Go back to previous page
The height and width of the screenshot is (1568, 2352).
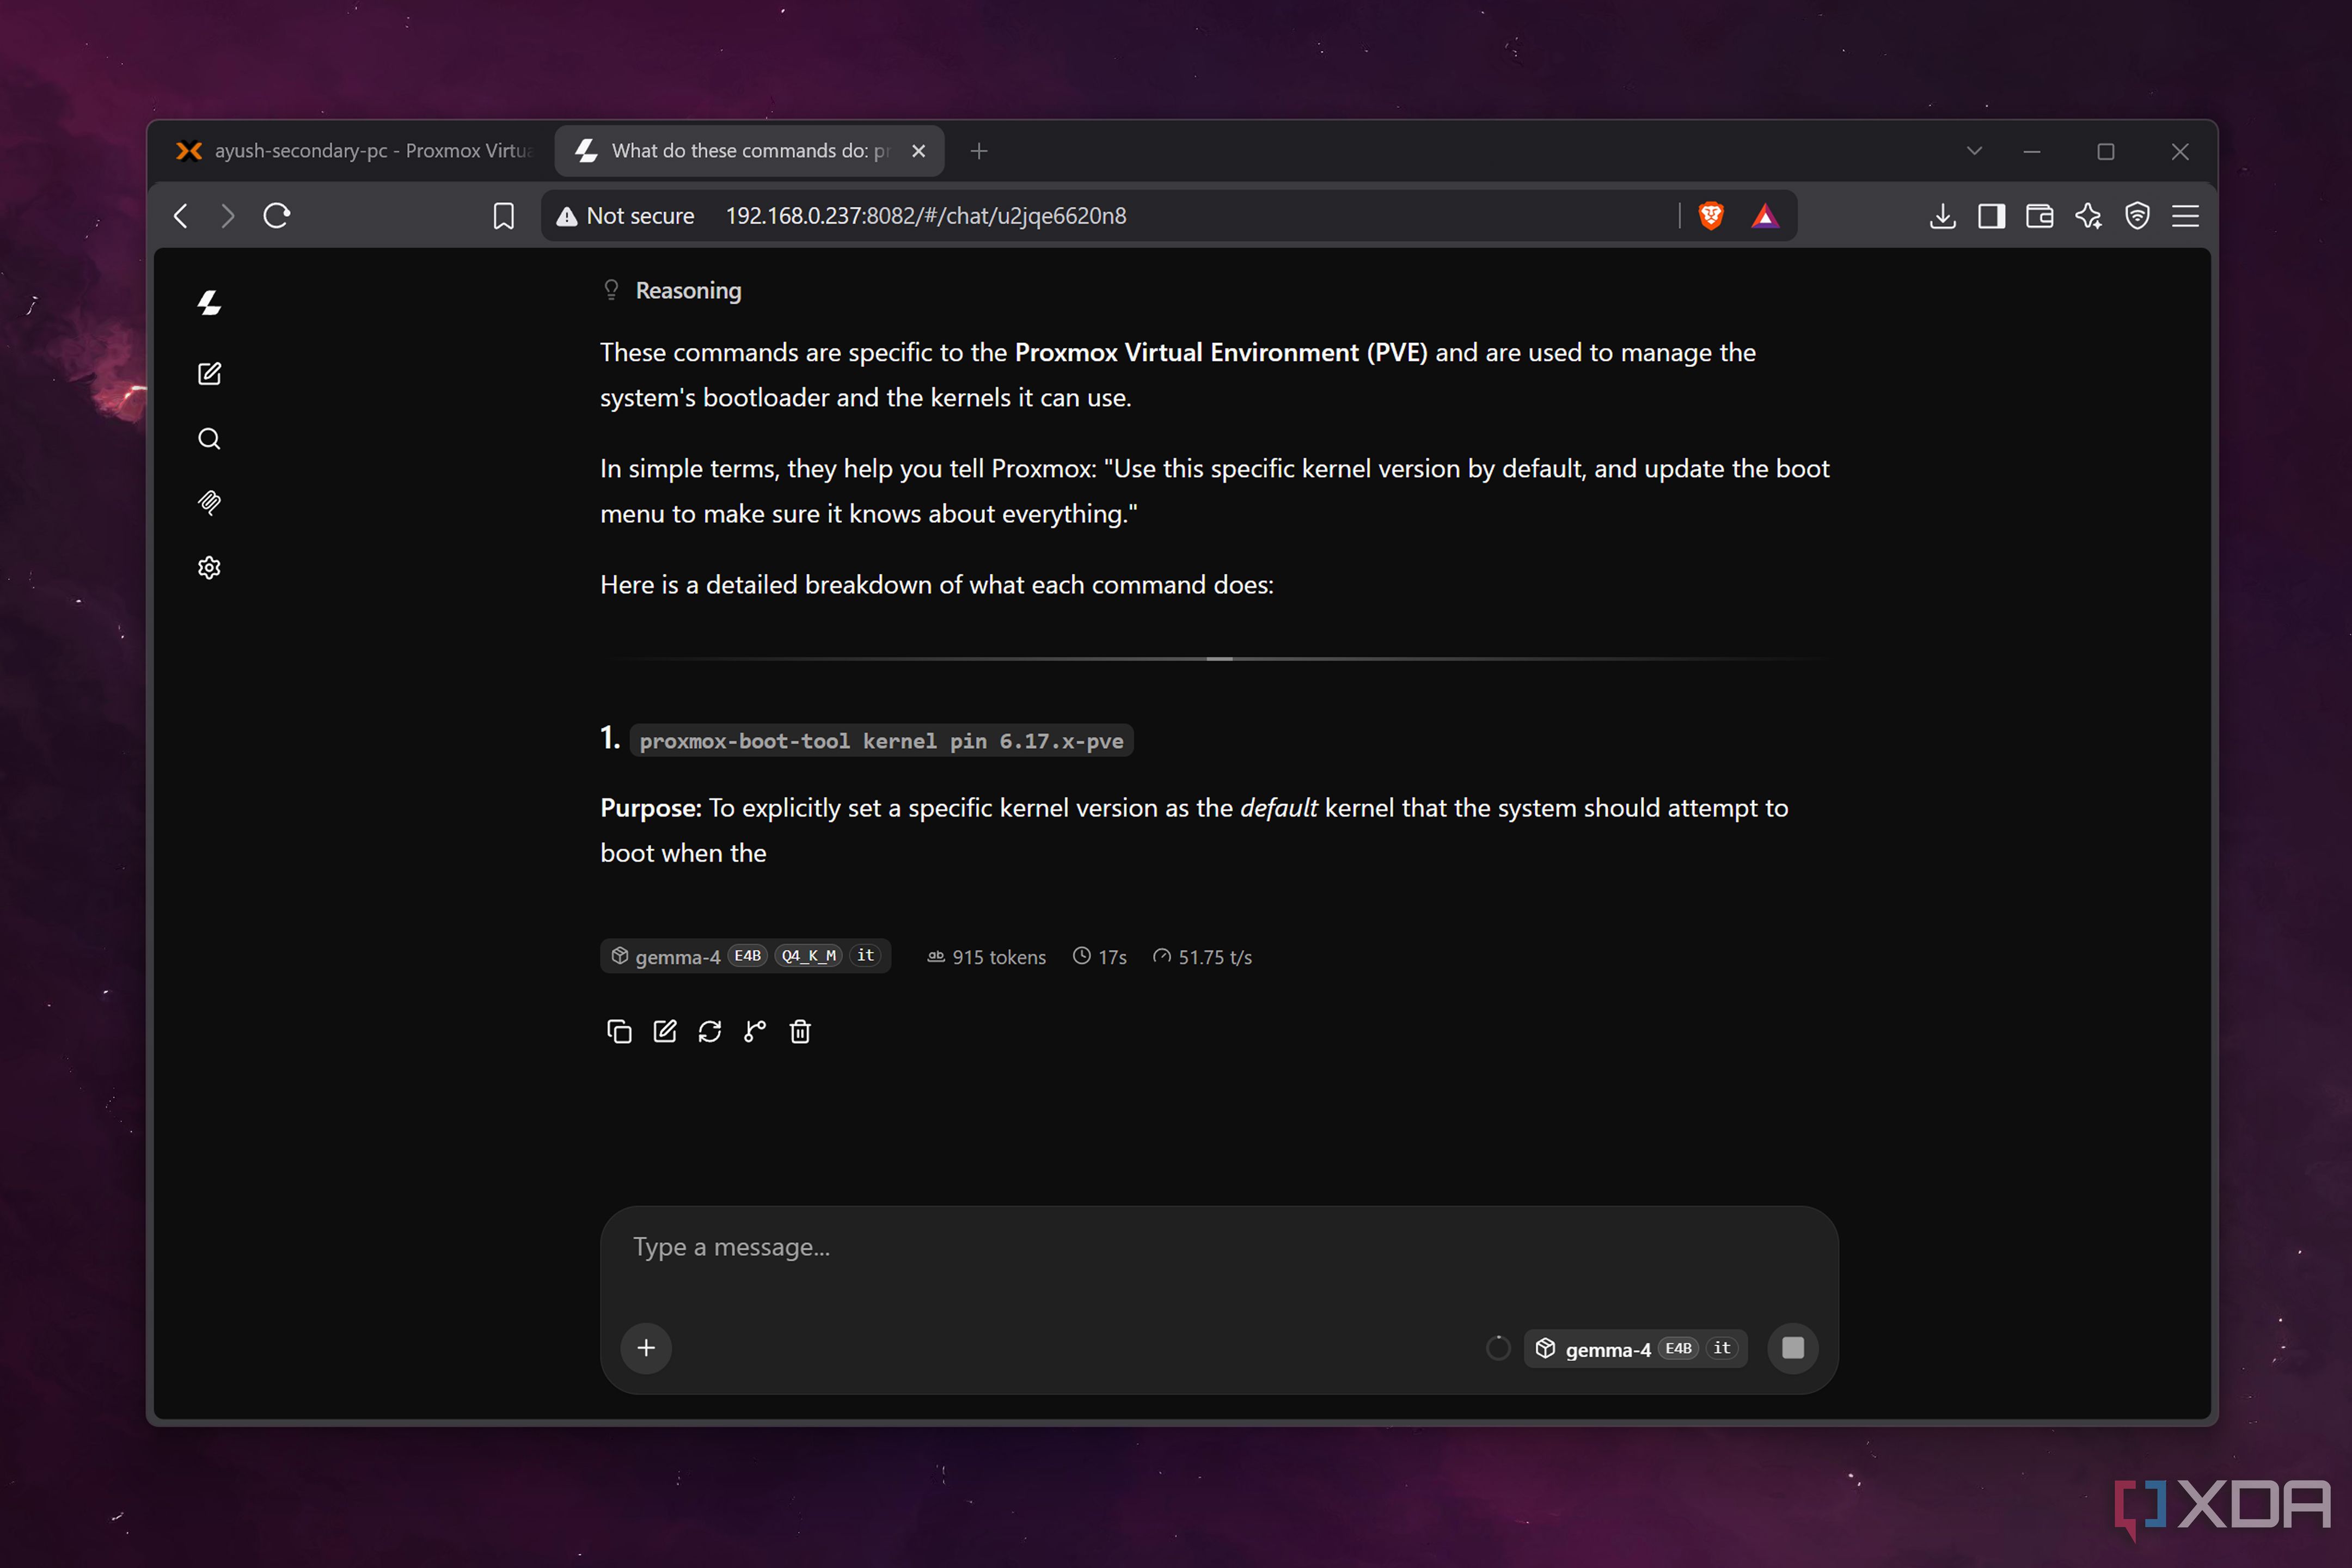click(181, 216)
